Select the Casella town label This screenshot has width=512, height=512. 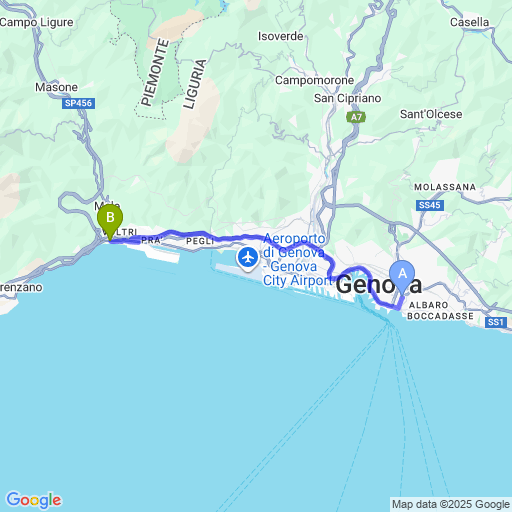coord(469,22)
